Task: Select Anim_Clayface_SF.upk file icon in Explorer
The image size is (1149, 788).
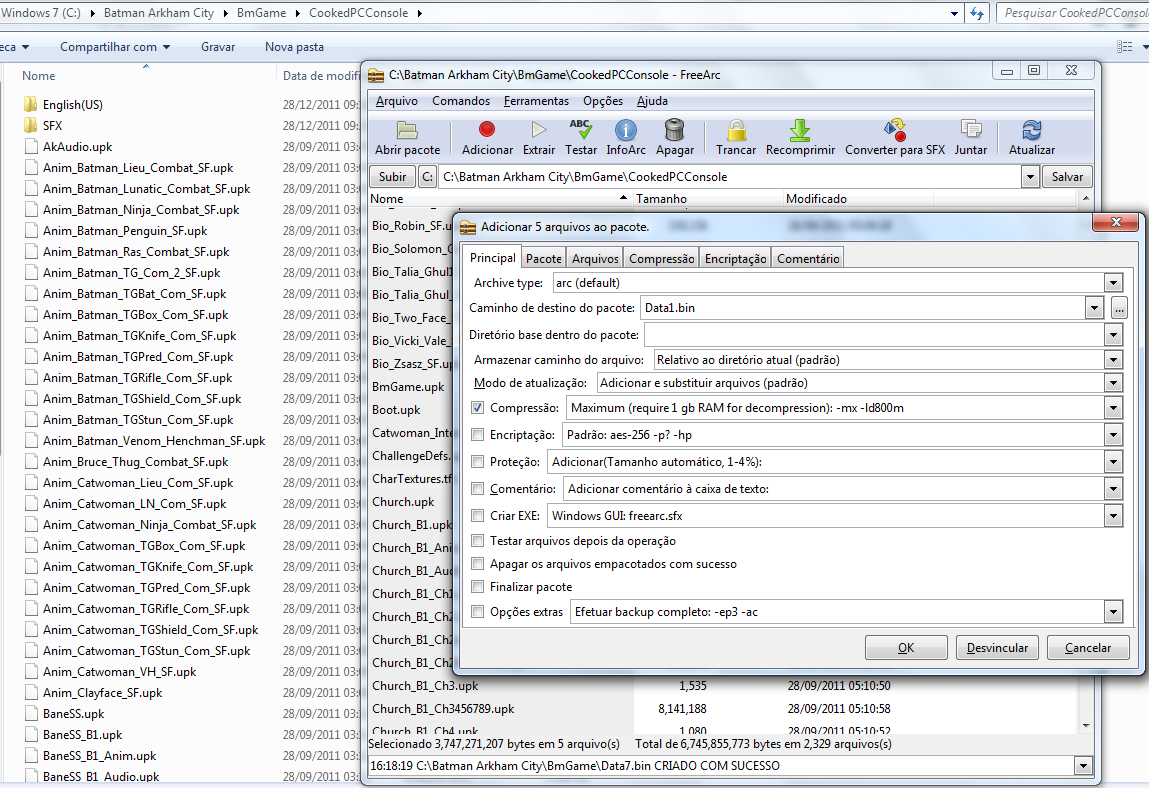Action: [31, 693]
